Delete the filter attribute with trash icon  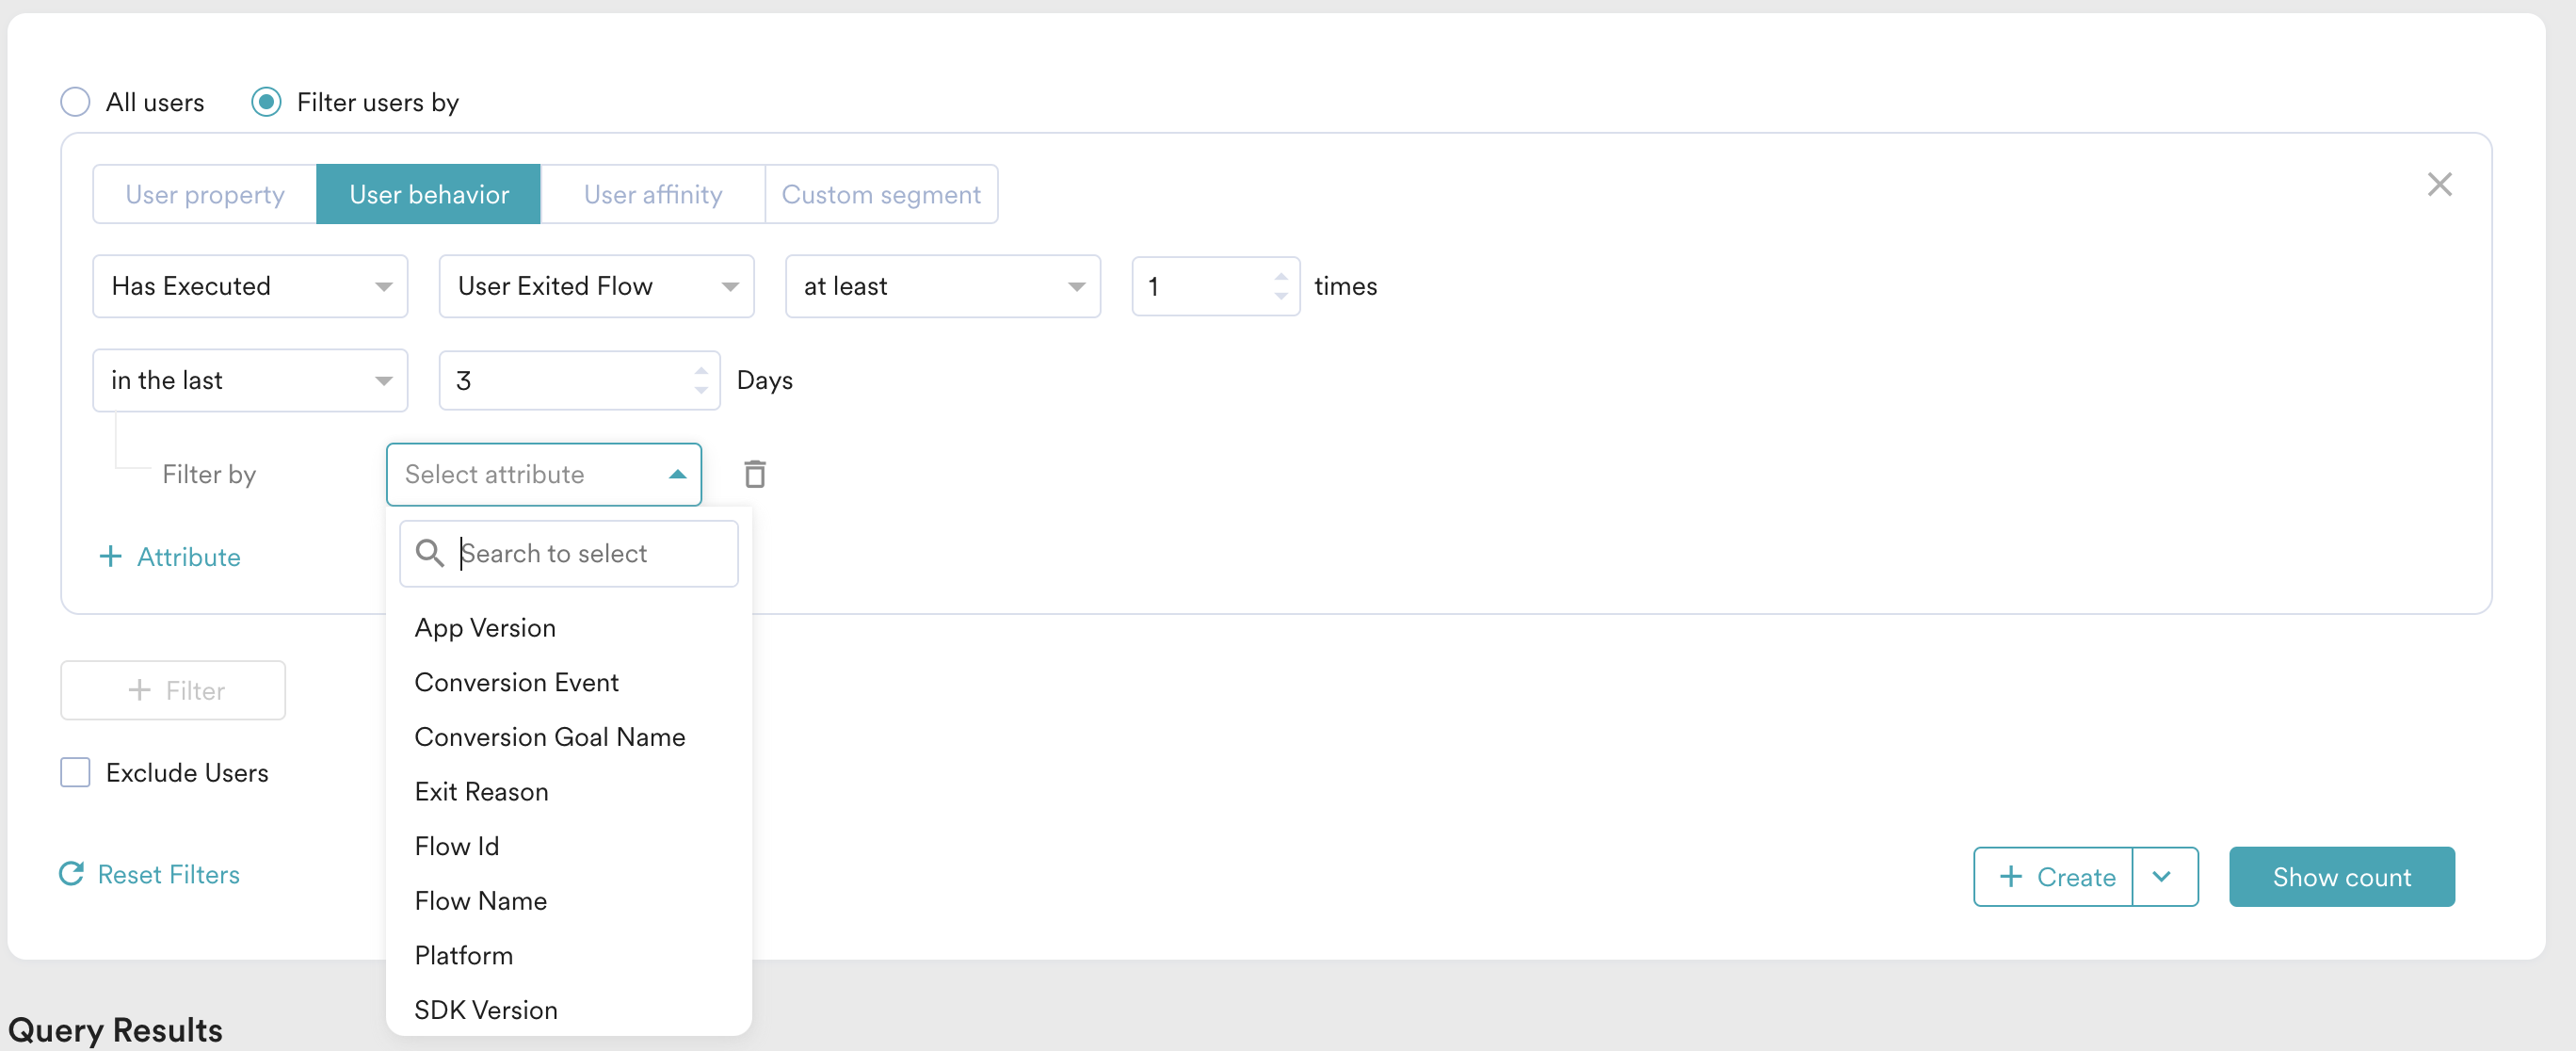tap(755, 474)
